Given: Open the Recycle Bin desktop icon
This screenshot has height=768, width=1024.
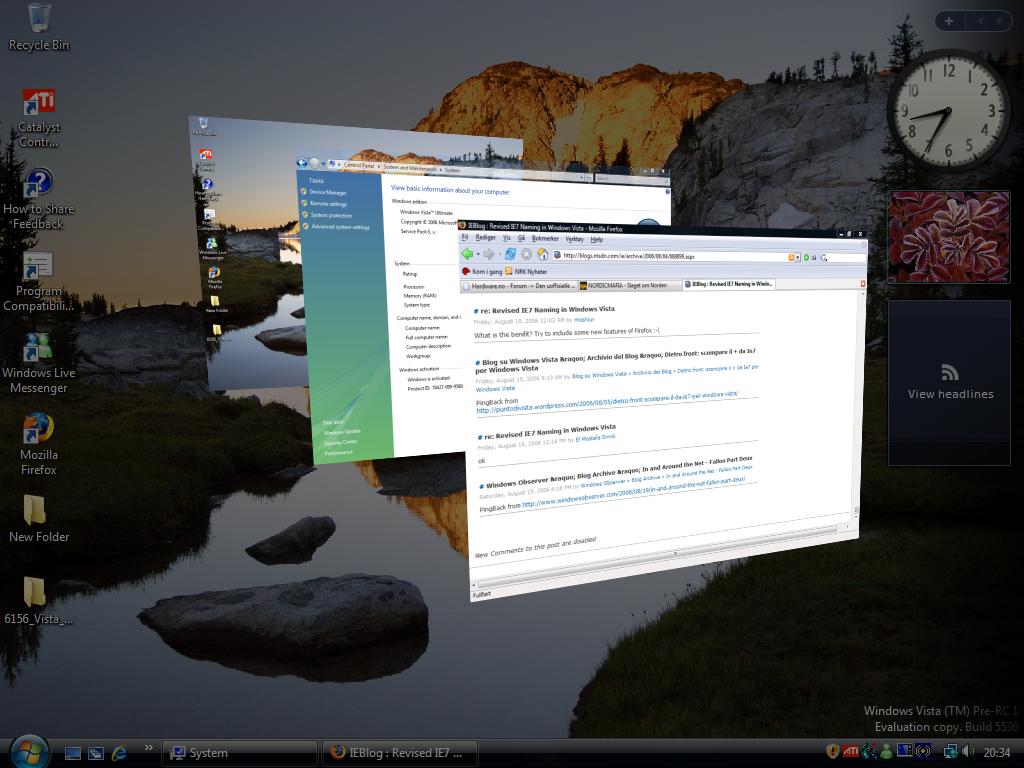Looking at the screenshot, I should tap(39, 27).
